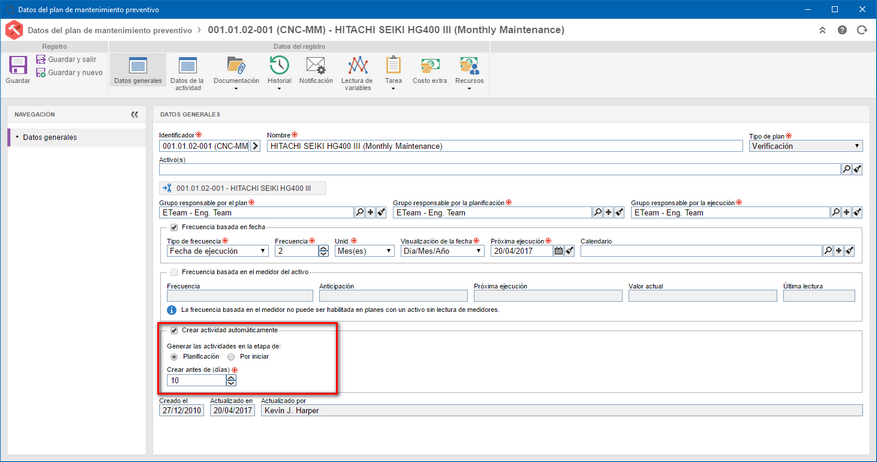Click the Activo(s) search magnifier
Image resolution: width=877 pixels, height=462 pixels.
tap(847, 169)
